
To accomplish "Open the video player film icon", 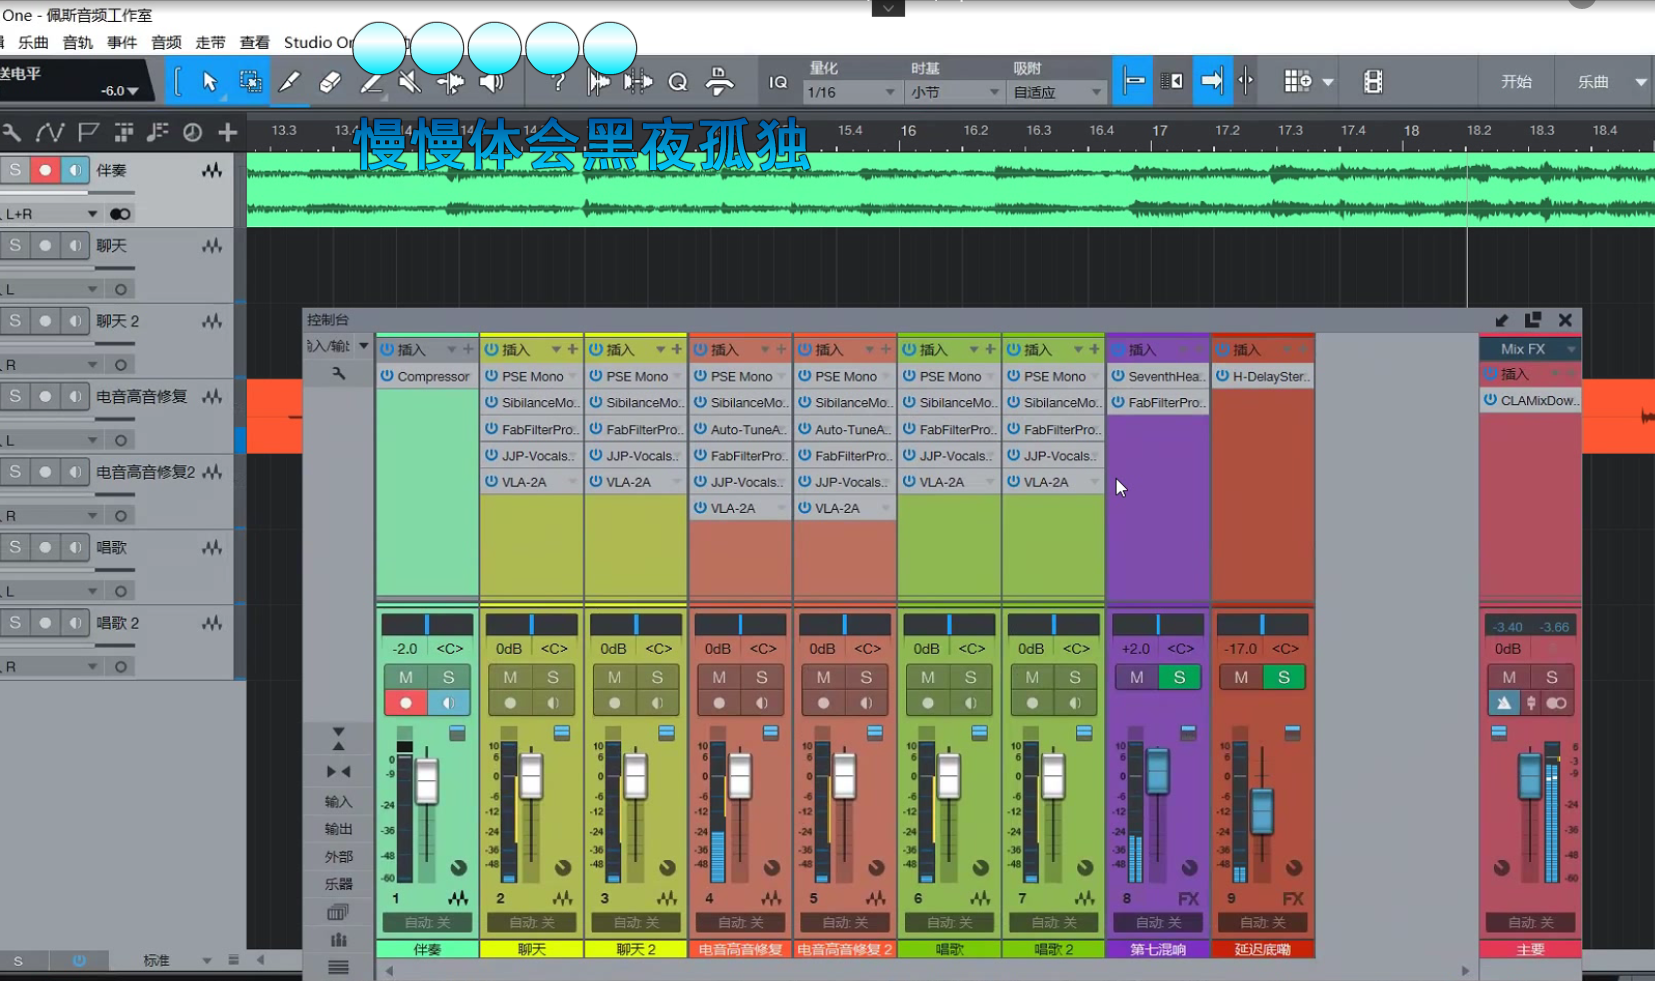I will (x=1373, y=82).
